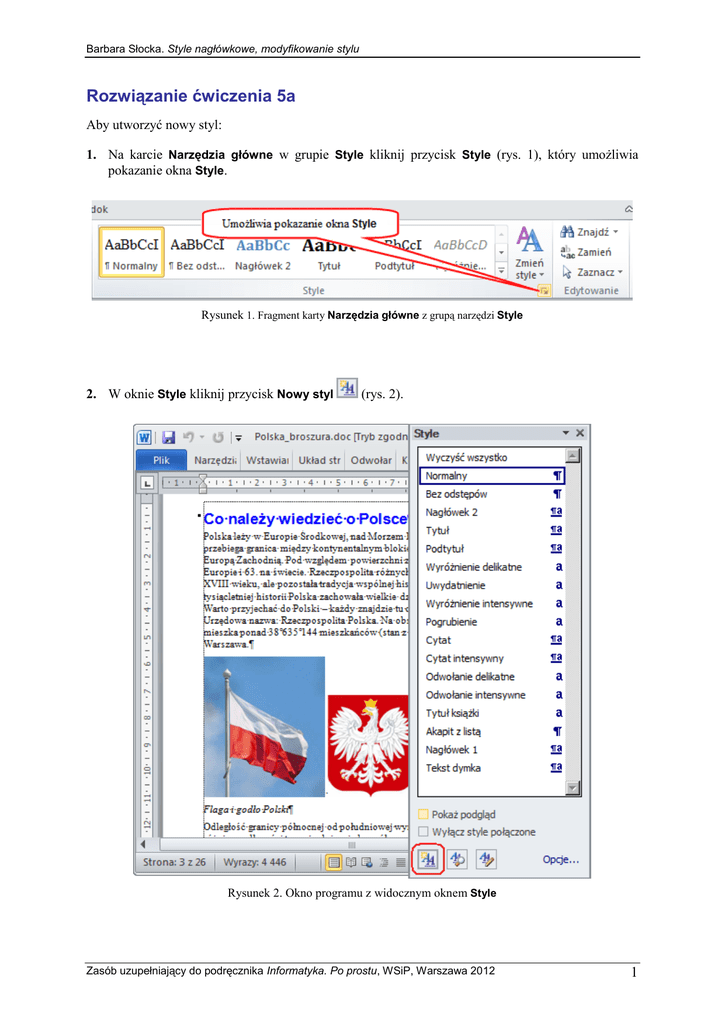Click the Word application icon in title bar
725x1024 pixels.
(145, 437)
